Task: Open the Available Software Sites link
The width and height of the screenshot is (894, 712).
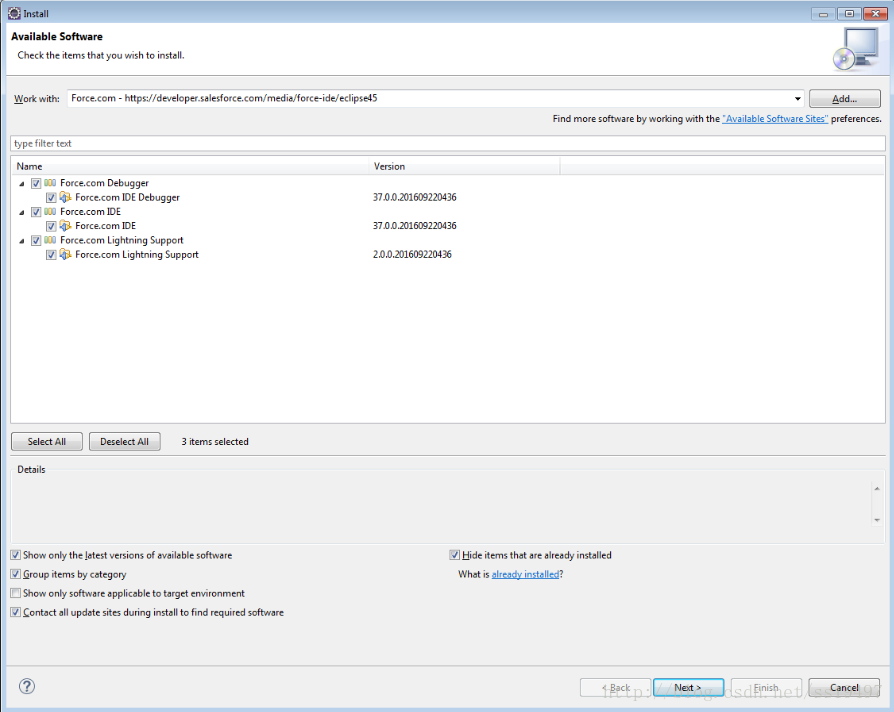Action: point(775,119)
